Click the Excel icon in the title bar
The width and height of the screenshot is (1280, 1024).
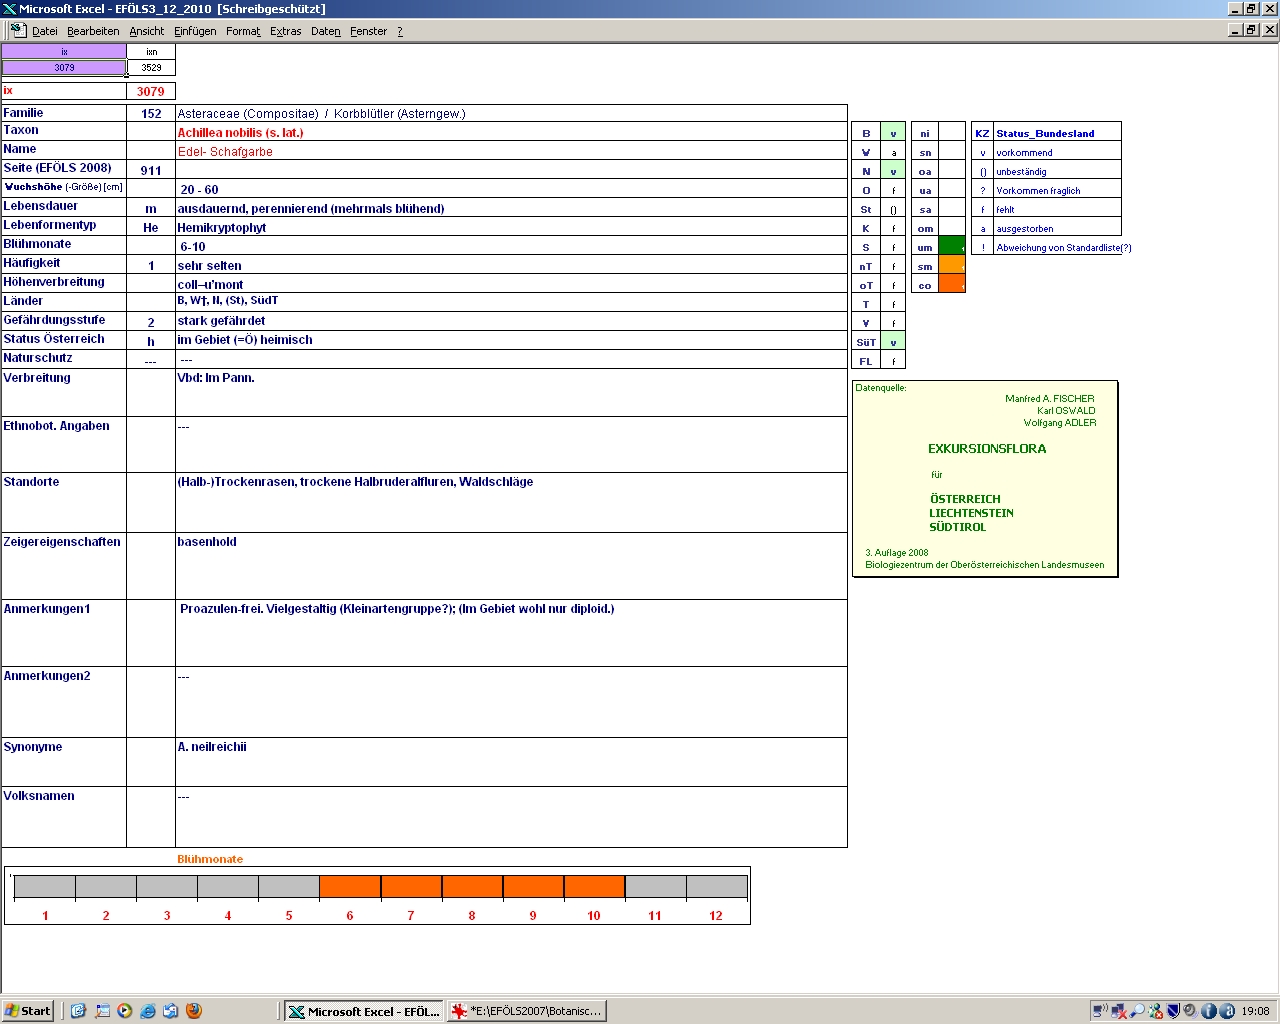click(x=9, y=9)
